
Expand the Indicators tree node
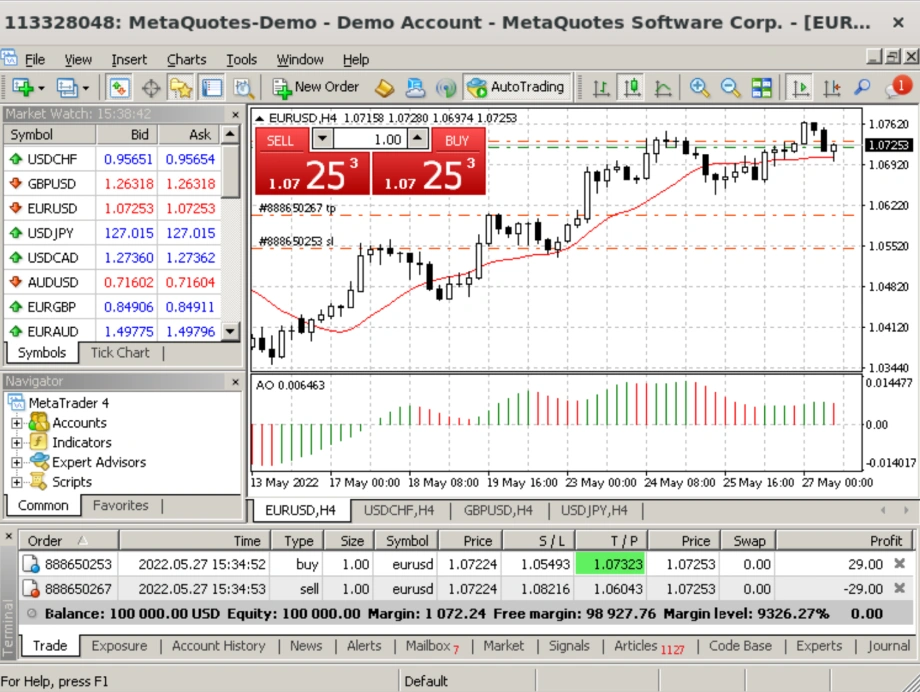[x=17, y=443]
